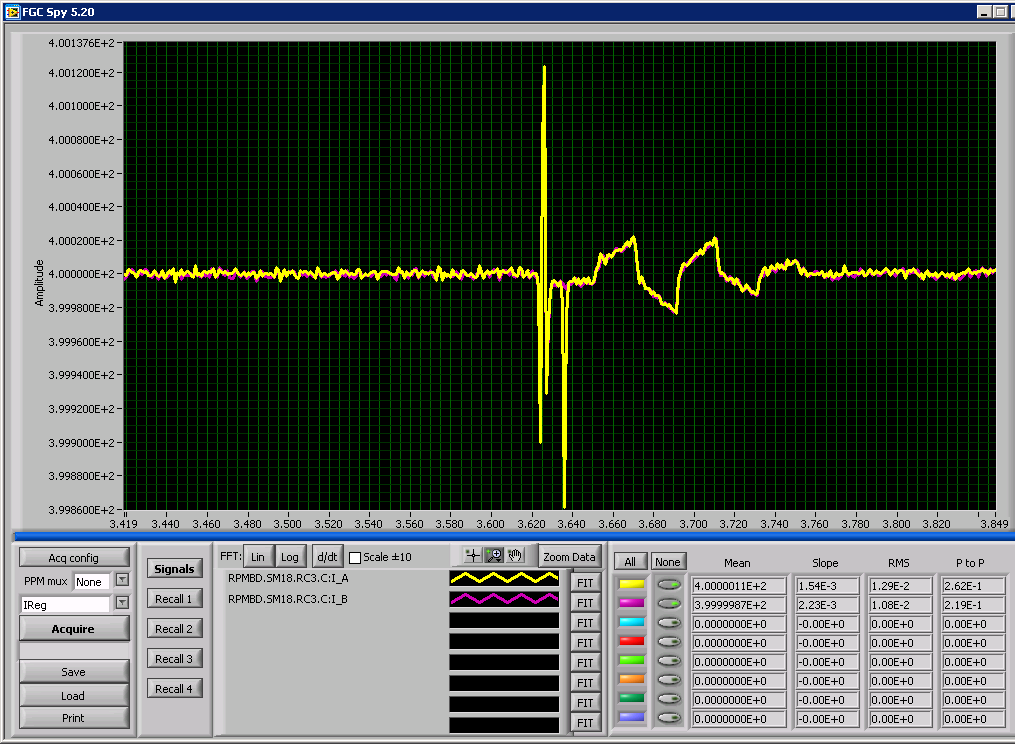Click FIT for RPMBD.SM18.RC3.C:I_B
1015x744 pixels.
pos(585,603)
